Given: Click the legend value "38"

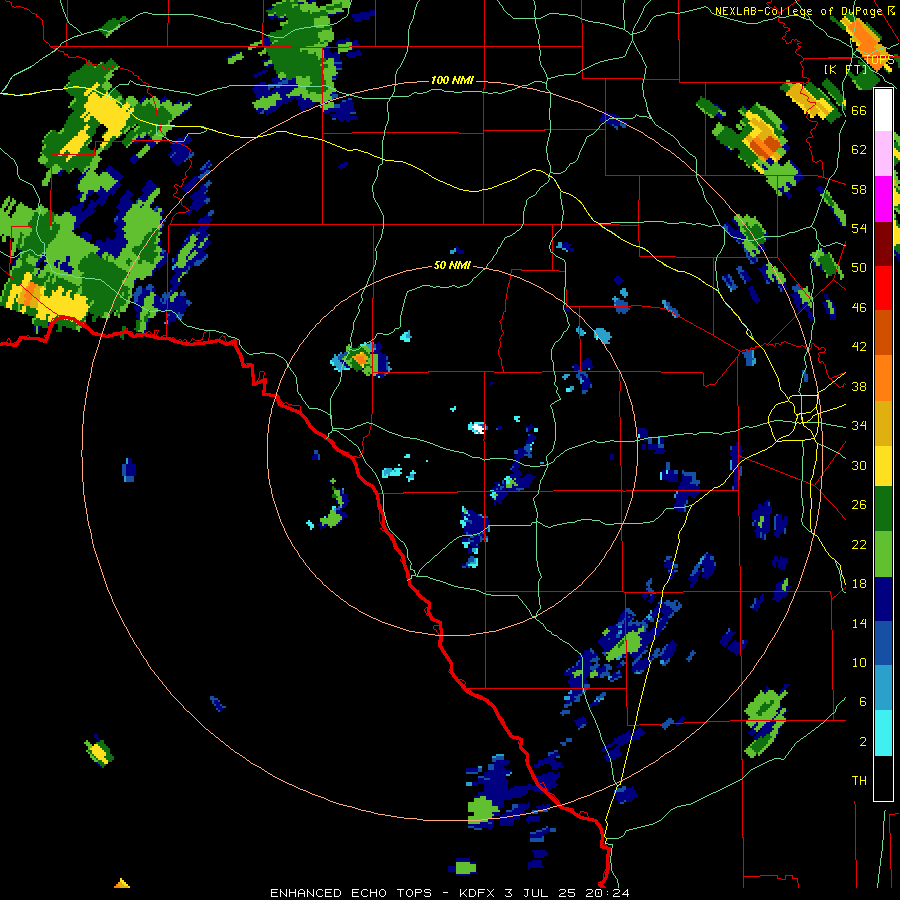Looking at the screenshot, I should coord(859,386).
